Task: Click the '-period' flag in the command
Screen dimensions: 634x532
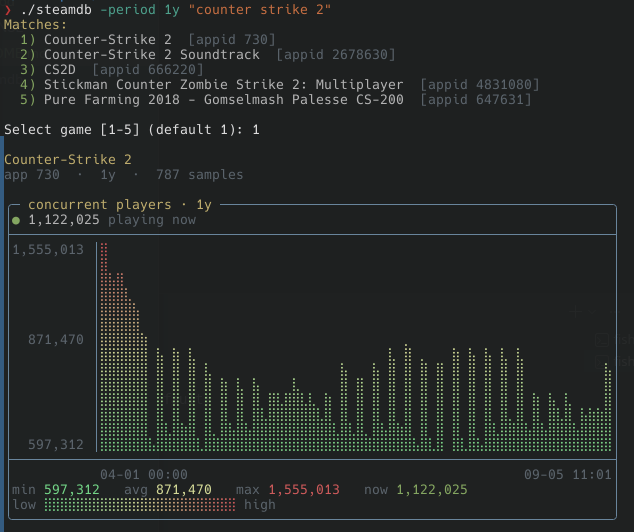Action: pos(128,9)
